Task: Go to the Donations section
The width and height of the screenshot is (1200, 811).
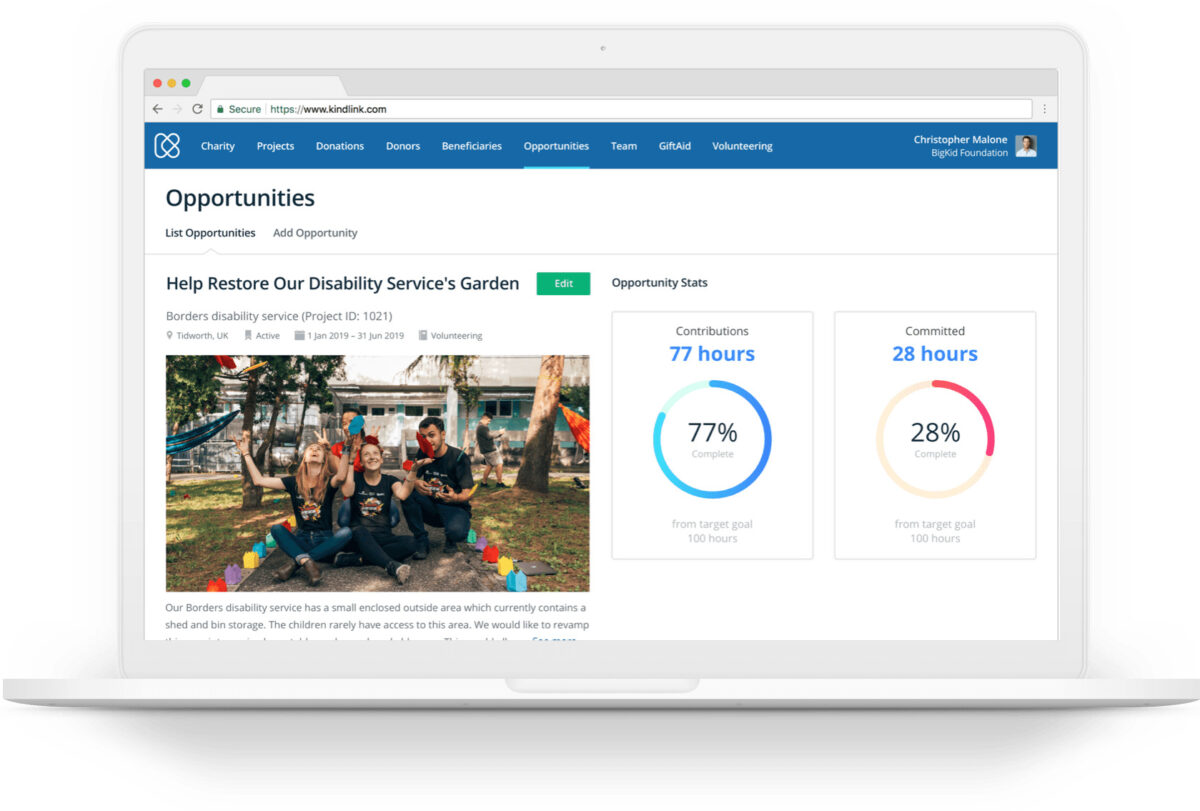Action: coord(340,146)
